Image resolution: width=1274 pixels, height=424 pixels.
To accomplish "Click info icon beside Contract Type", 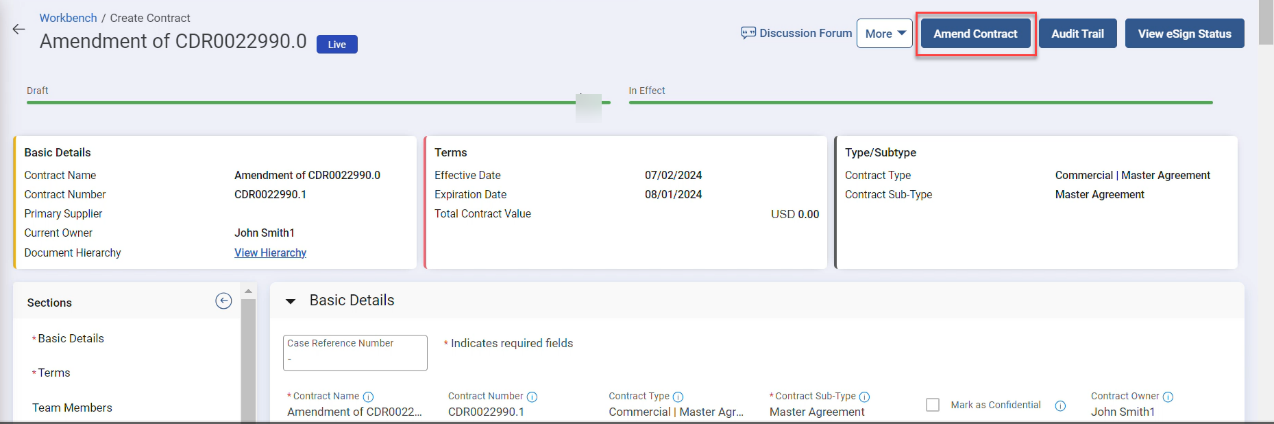I will tap(678, 397).
